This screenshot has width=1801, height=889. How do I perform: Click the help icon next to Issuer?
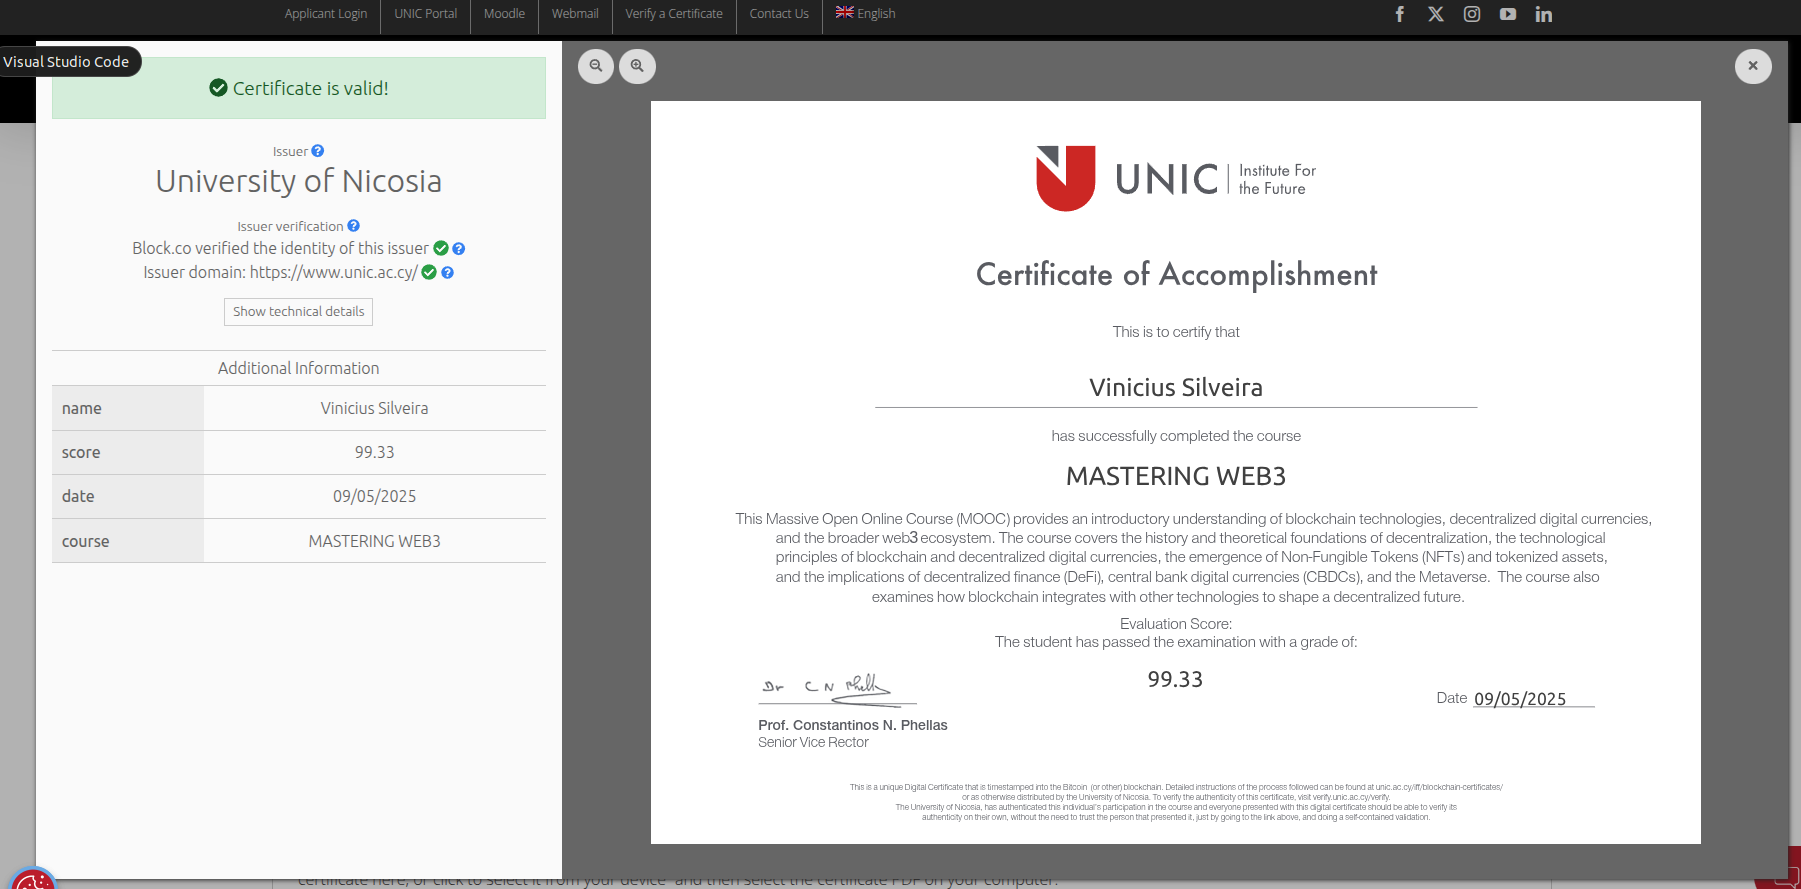pos(318,151)
